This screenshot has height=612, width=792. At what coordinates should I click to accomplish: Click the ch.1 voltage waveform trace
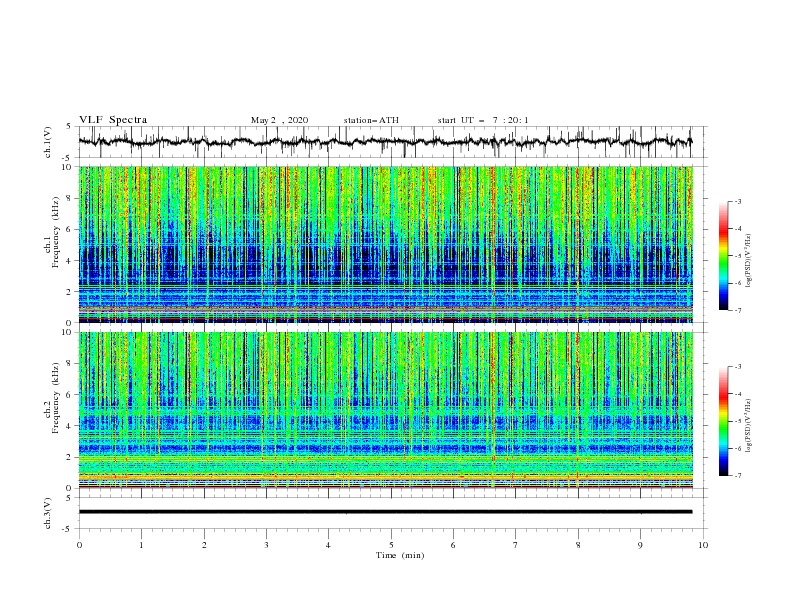[x=385, y=142]
